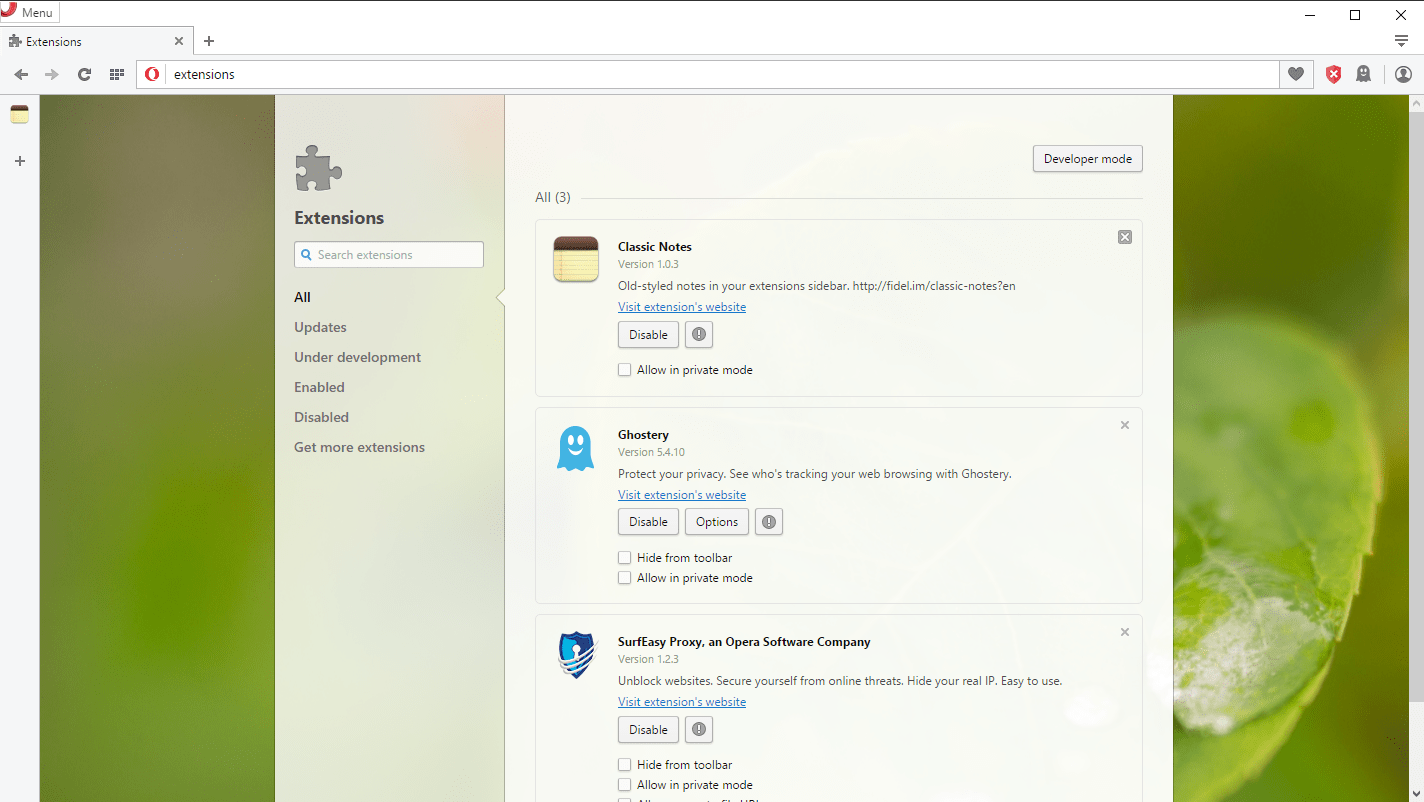
Task: Open the user profile icon in toolbar
Action: pyautogui.click(x=1403, y=74)
